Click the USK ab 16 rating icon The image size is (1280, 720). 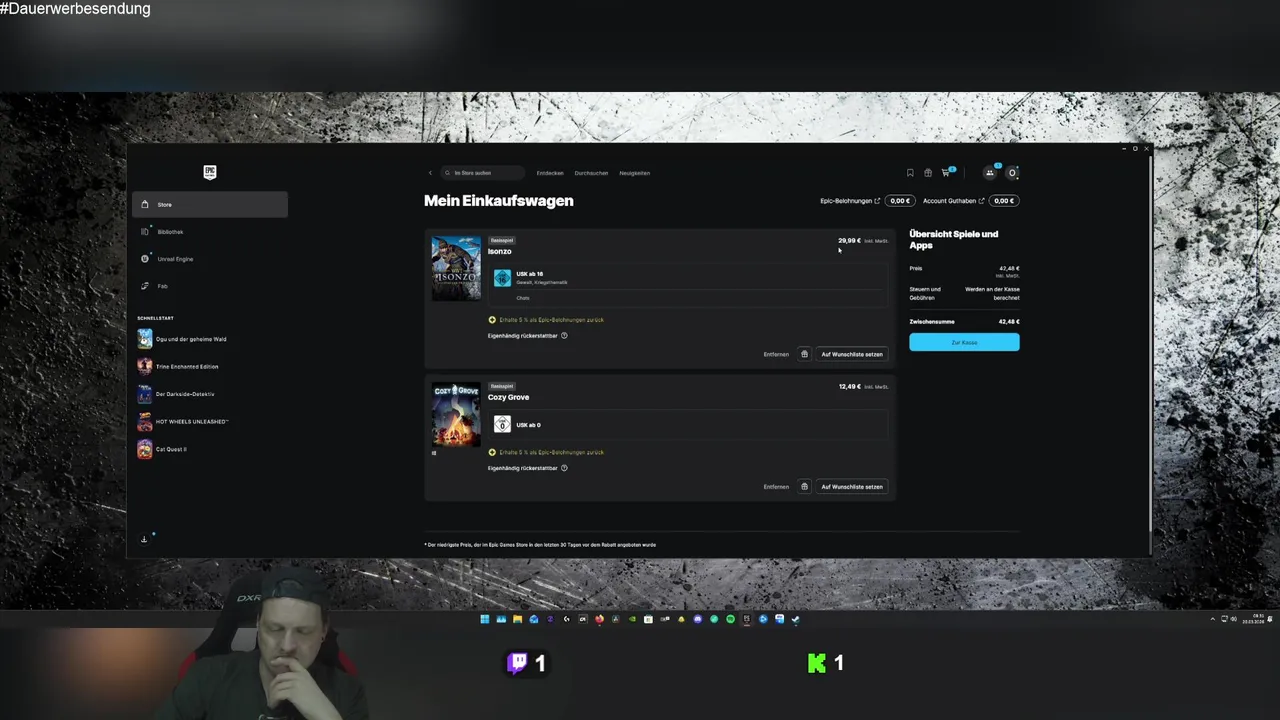(x=502, y=278)
